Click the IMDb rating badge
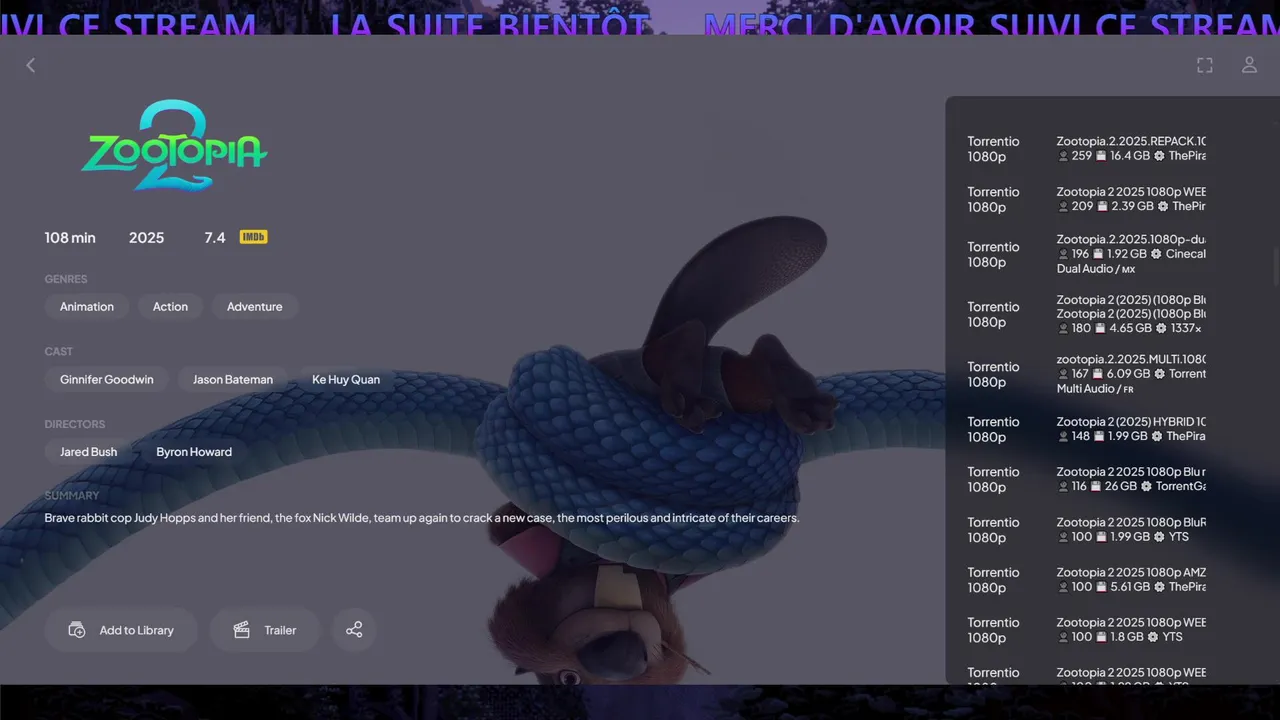 pos(253,237)
